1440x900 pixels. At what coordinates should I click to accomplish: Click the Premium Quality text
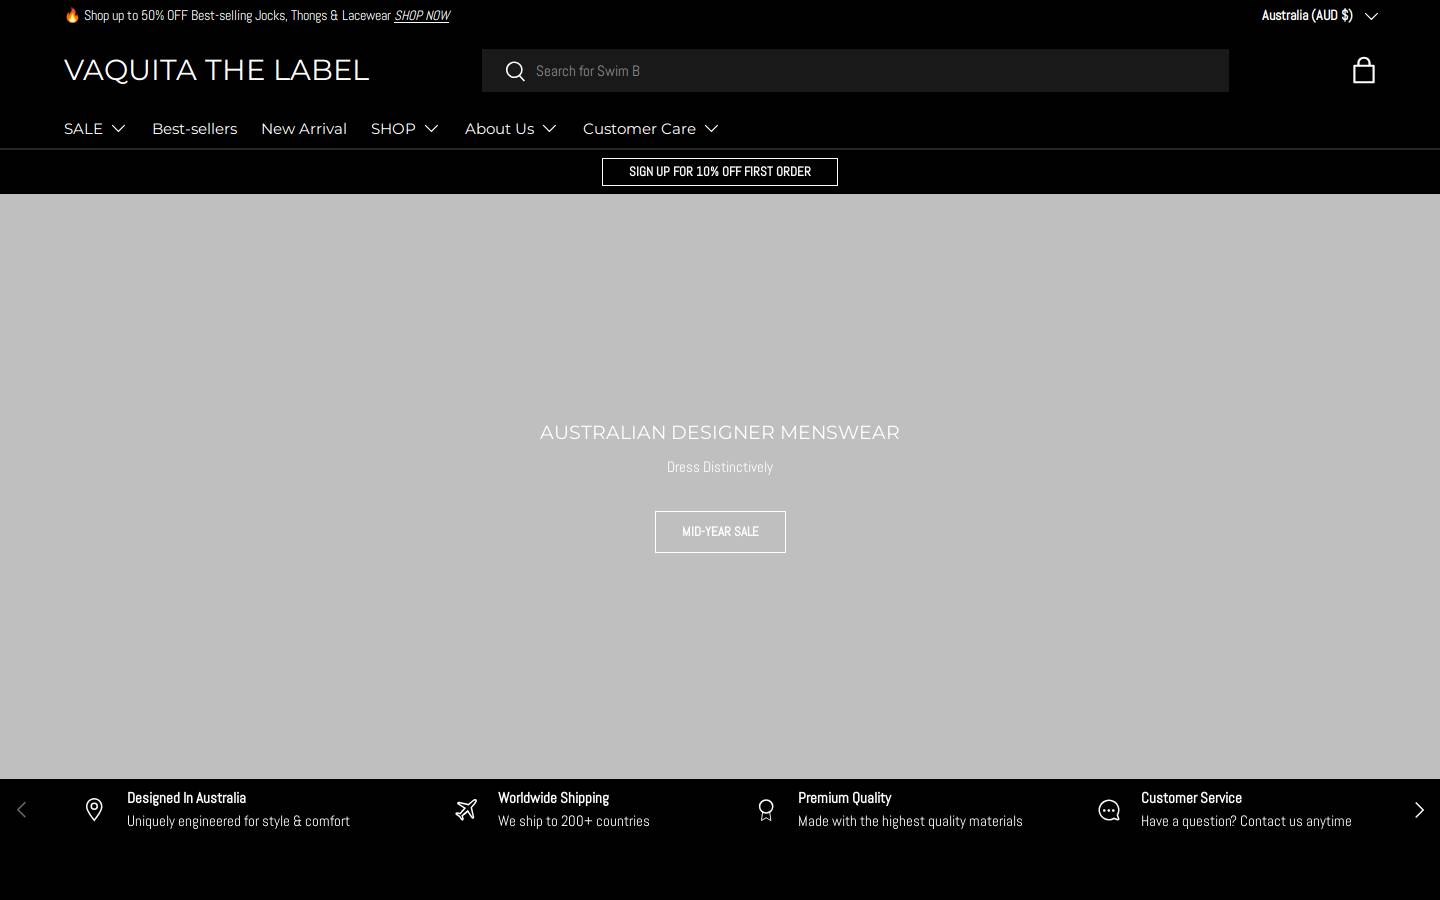tap(844, 798)
